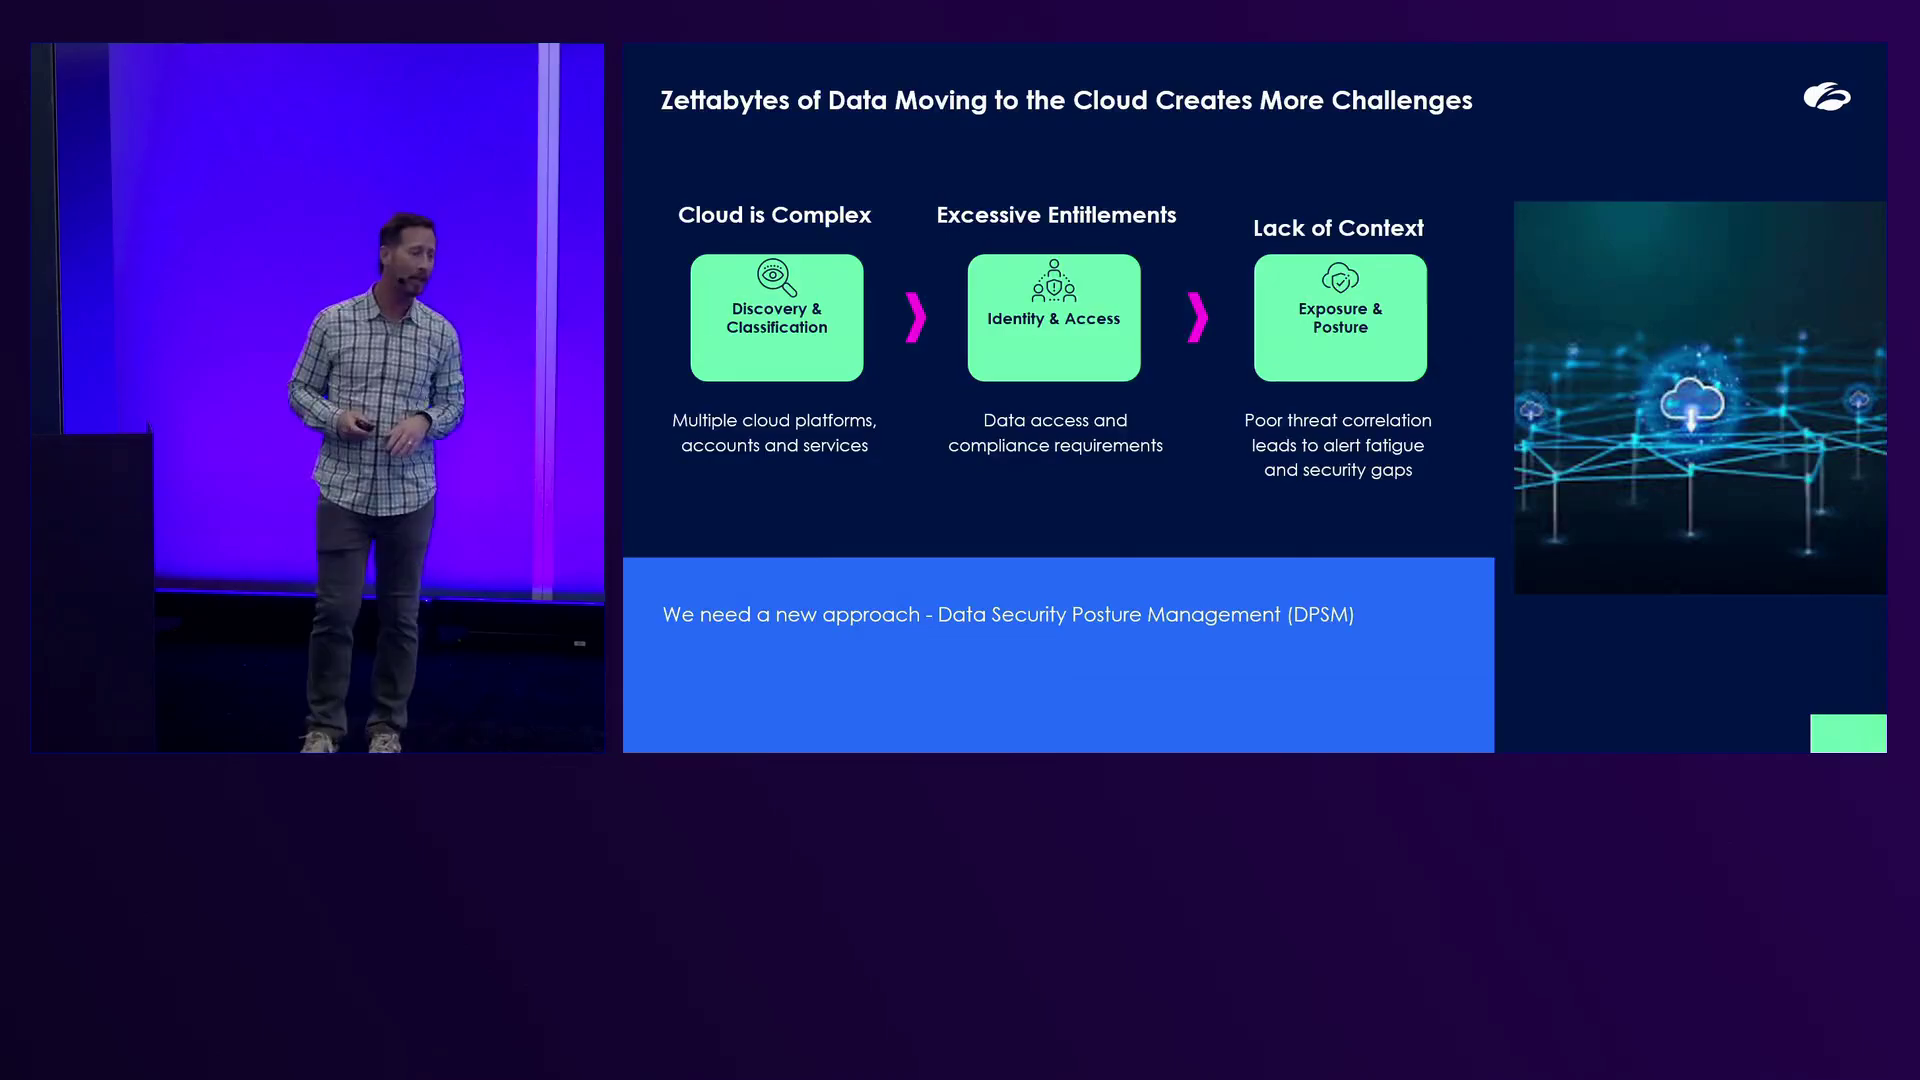The height and width of the screenshot is (1080, 1920).
Task: Click the Lack of Context heading
Action: point(1338,228)
